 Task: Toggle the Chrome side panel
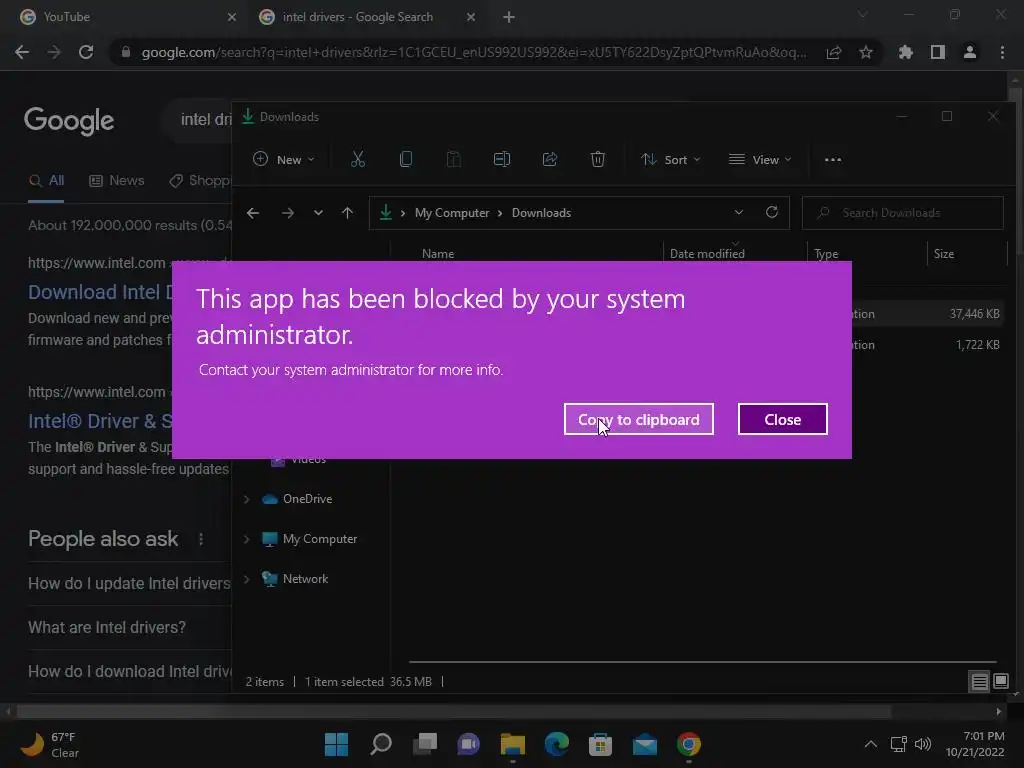point(938,52)
